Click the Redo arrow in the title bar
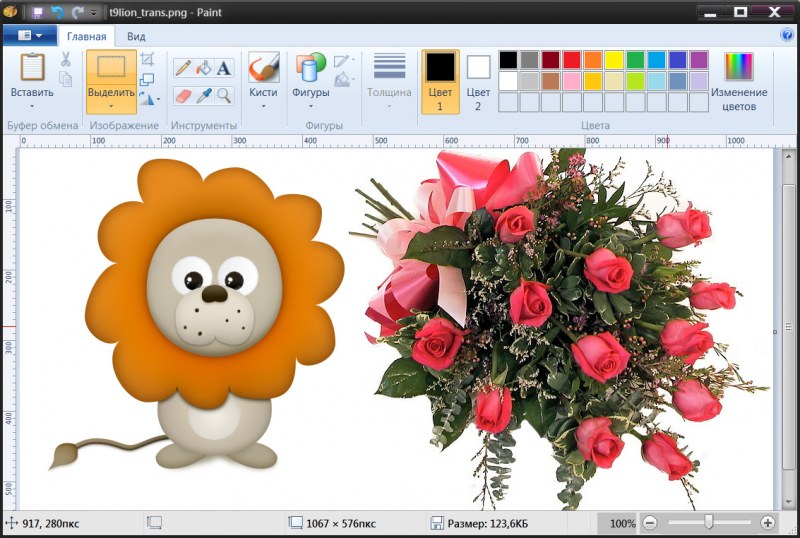This screenshot has width=800, height=538. click(x=78, y=12)
